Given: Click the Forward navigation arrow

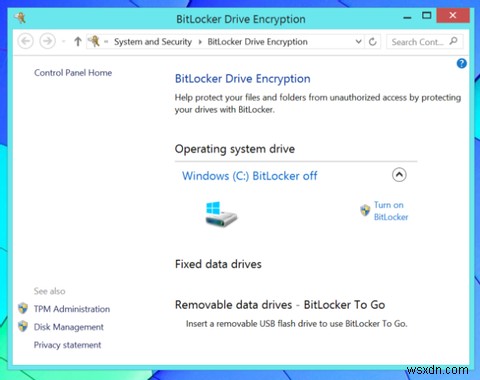Looking at the screenshot, I should click(x=48, y=41).
